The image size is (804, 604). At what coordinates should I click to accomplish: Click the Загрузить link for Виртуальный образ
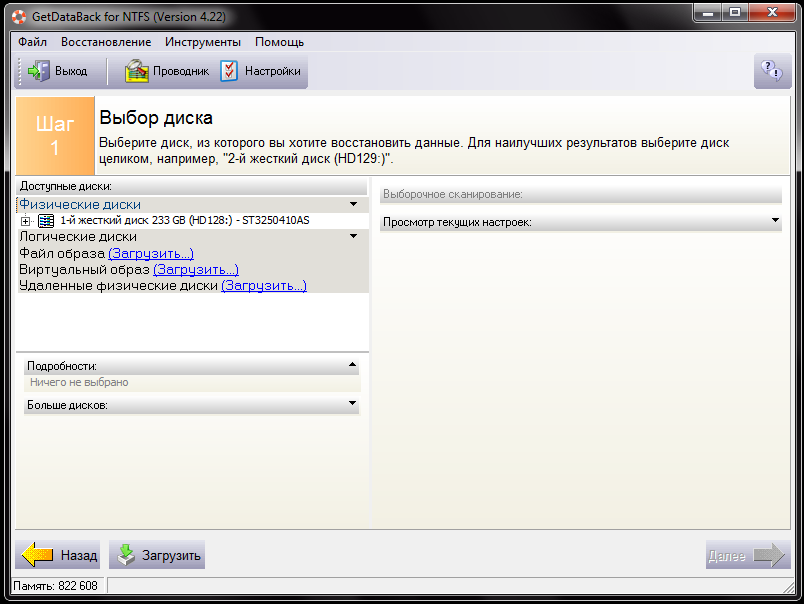tap(196, 269)
